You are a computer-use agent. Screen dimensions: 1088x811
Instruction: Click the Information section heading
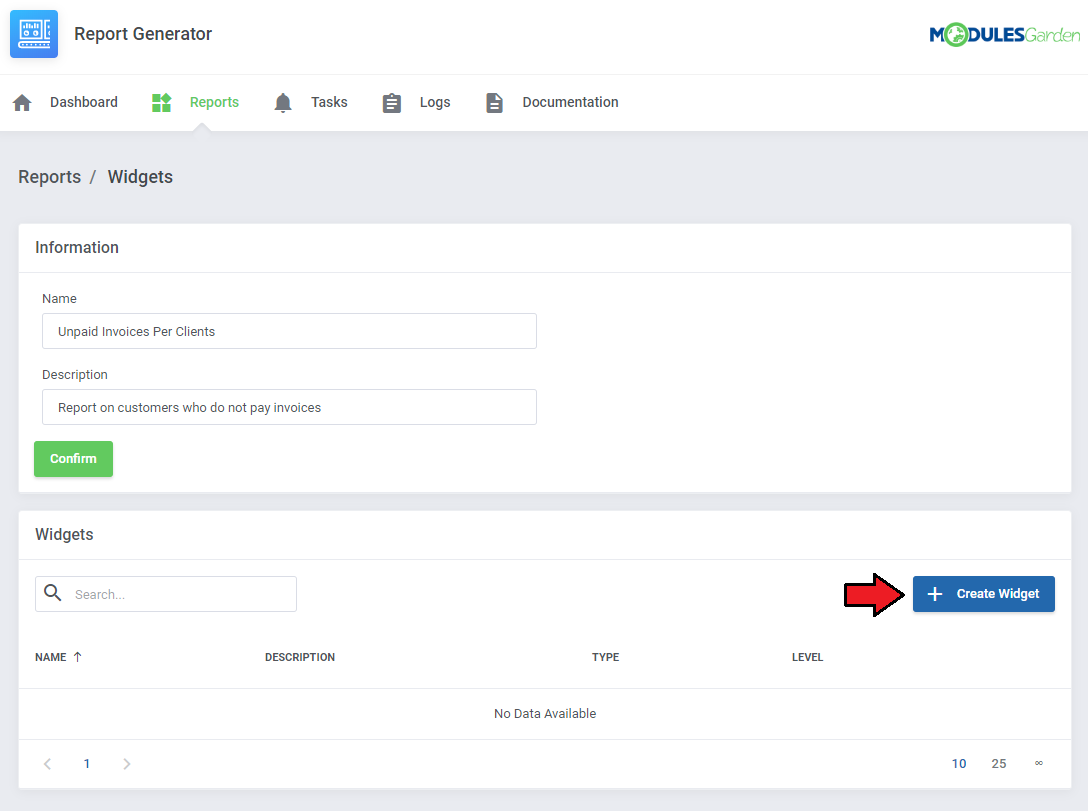77,248
